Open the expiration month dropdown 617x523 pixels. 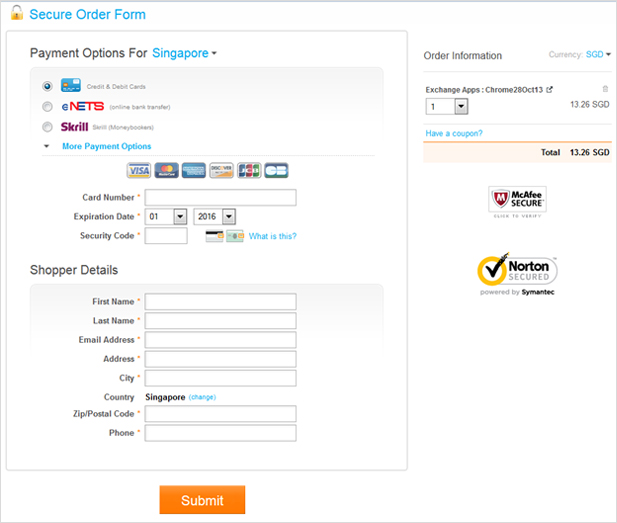166,216
